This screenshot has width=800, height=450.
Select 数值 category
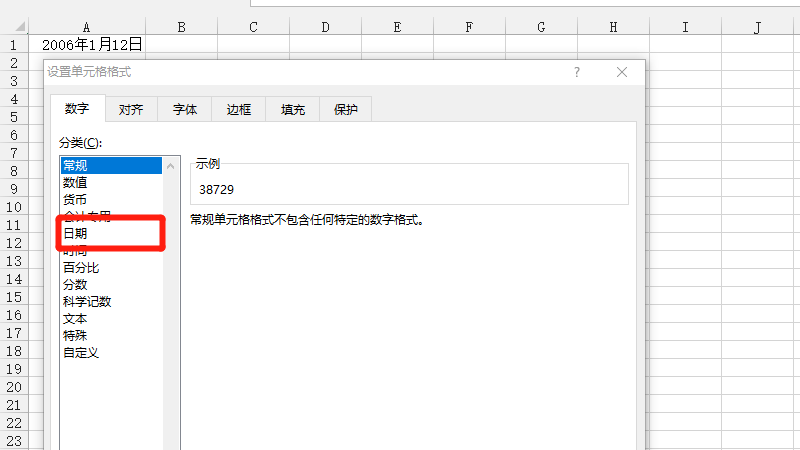pos(75,183)
